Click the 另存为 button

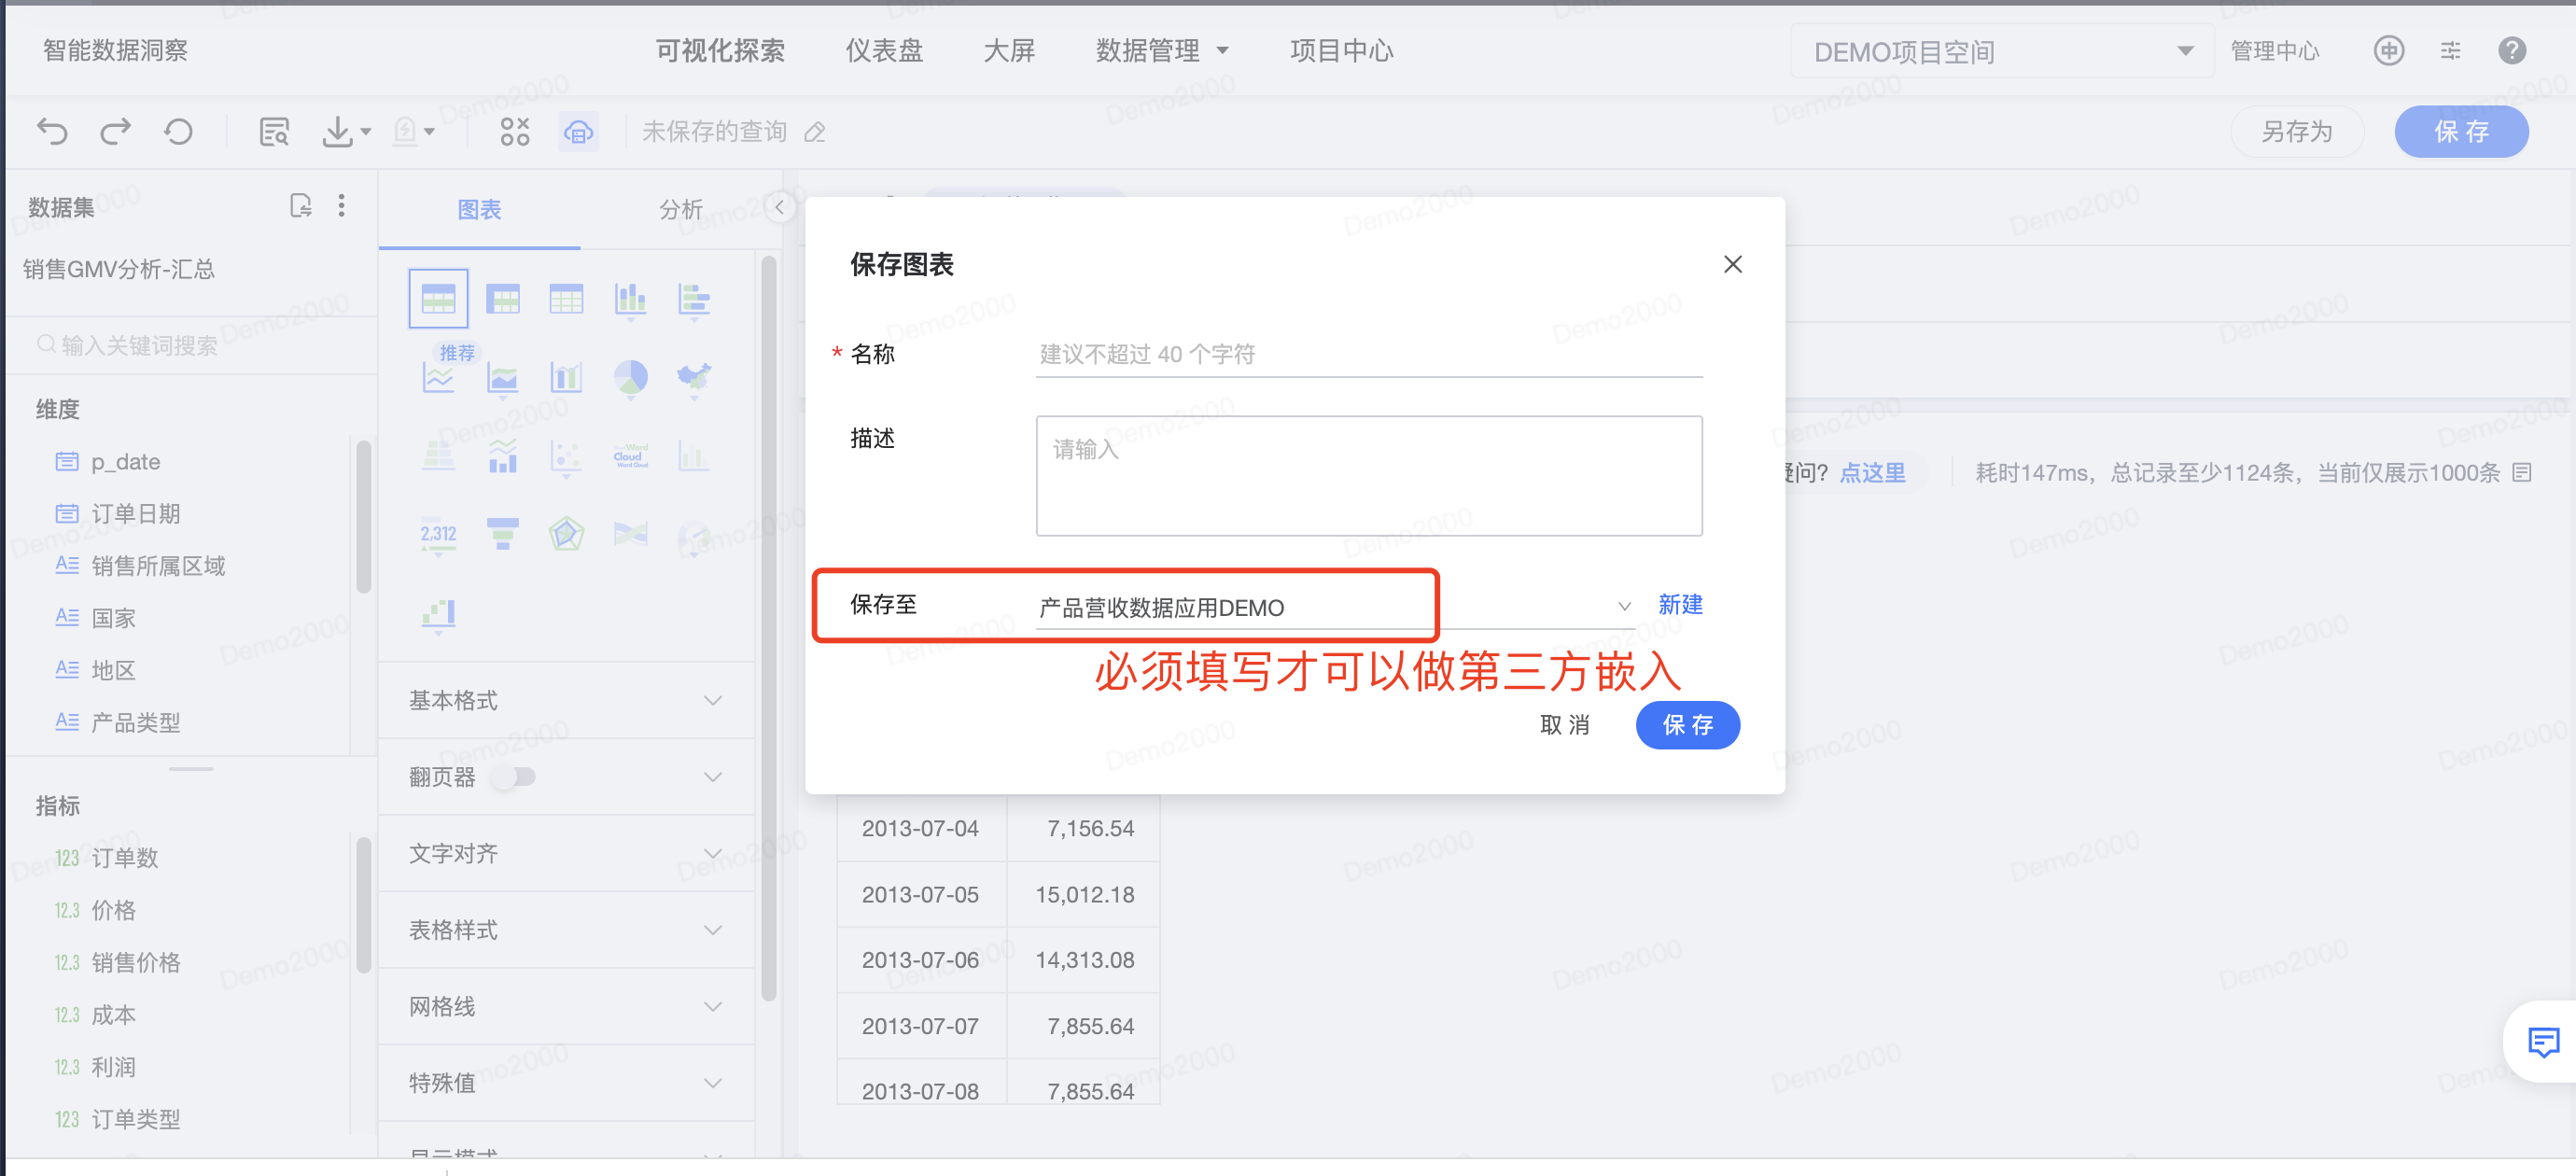[2297, 131]
